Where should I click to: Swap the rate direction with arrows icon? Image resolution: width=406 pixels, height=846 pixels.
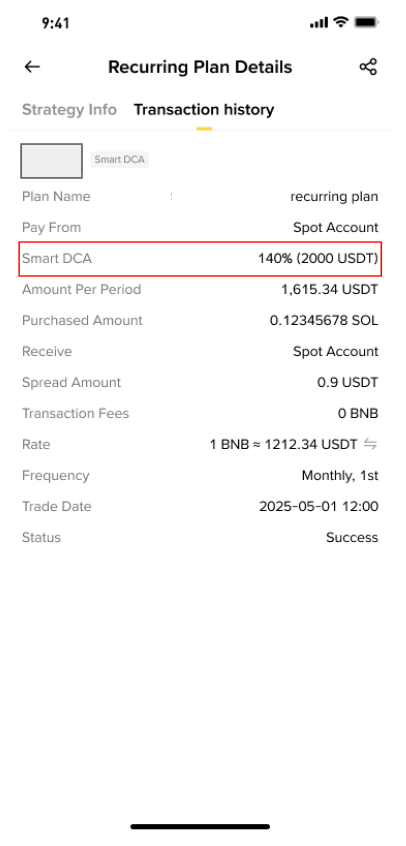pos(370,445)
